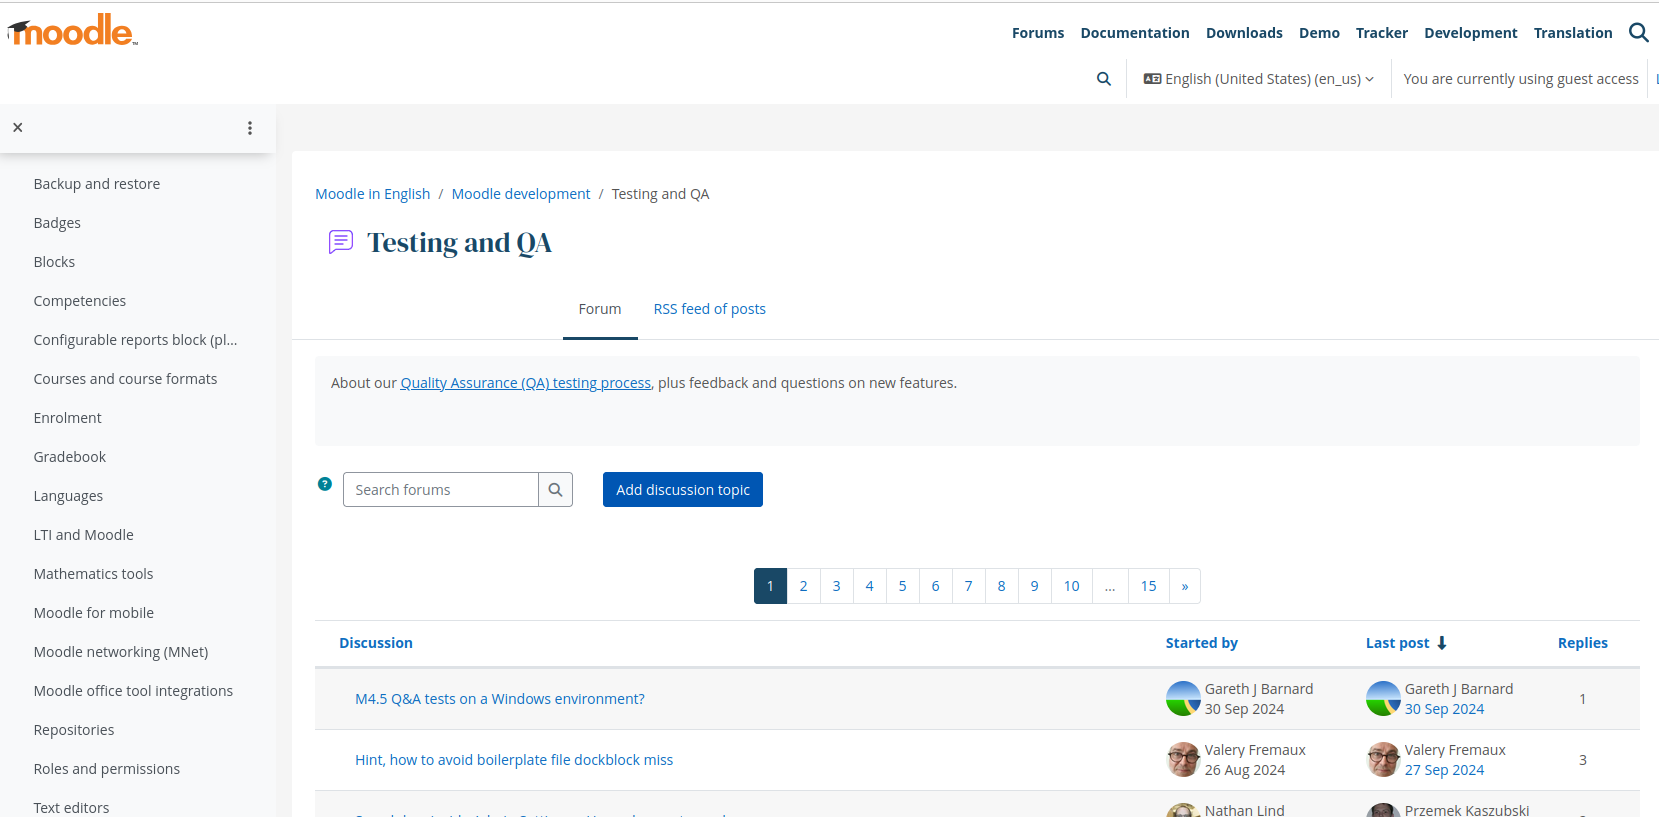
Task: Sort by Started by column header
Action: click(1202, 643)
